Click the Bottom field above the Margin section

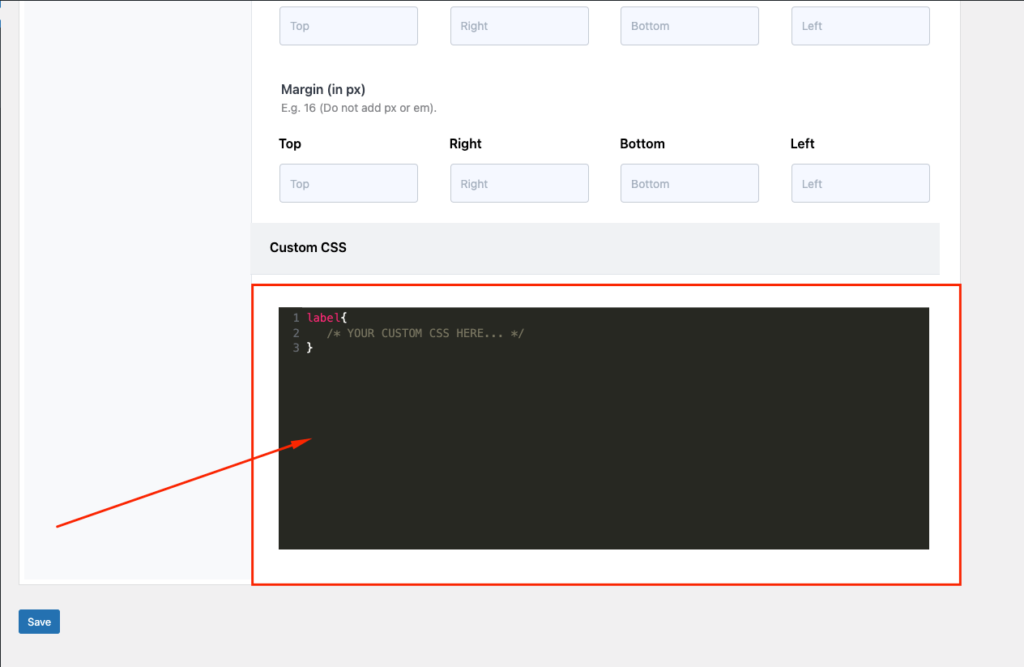tap(689, 26)
